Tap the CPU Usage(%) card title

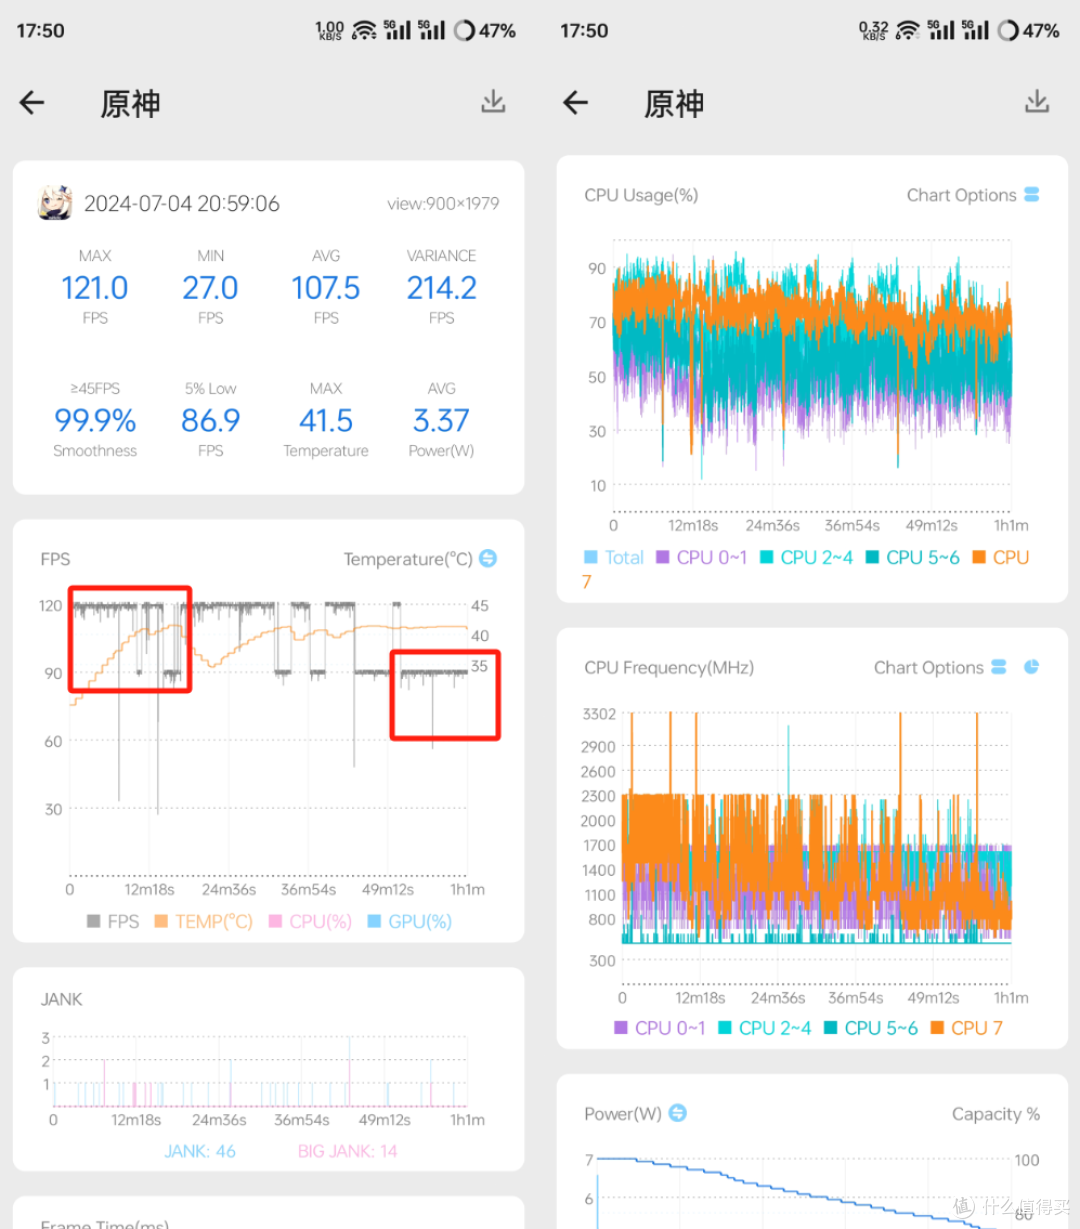coord(641,195)
